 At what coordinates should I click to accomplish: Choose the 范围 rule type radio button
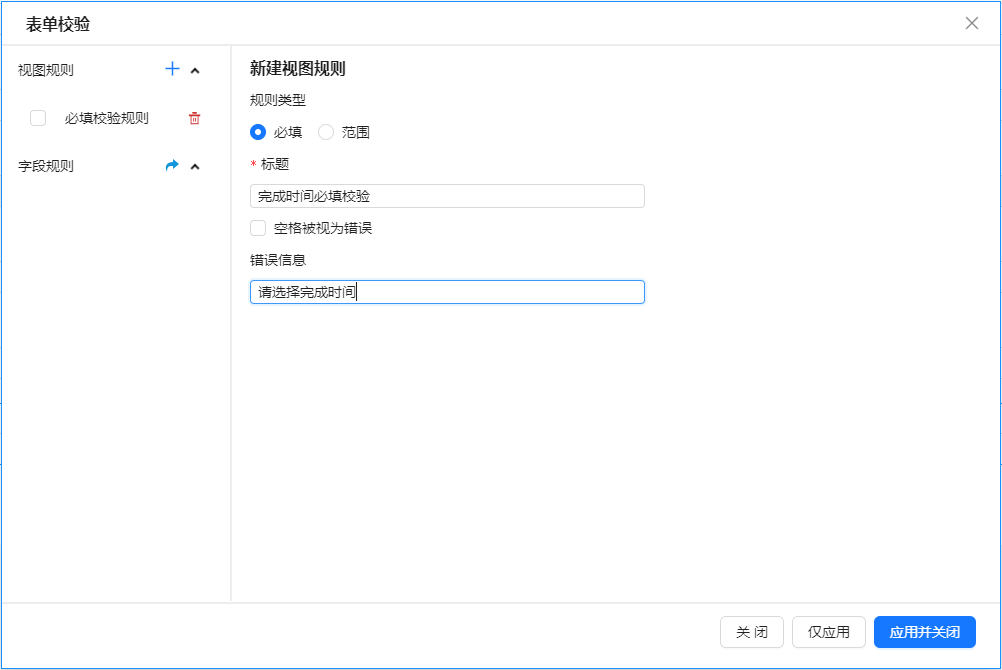click(326, 132)
